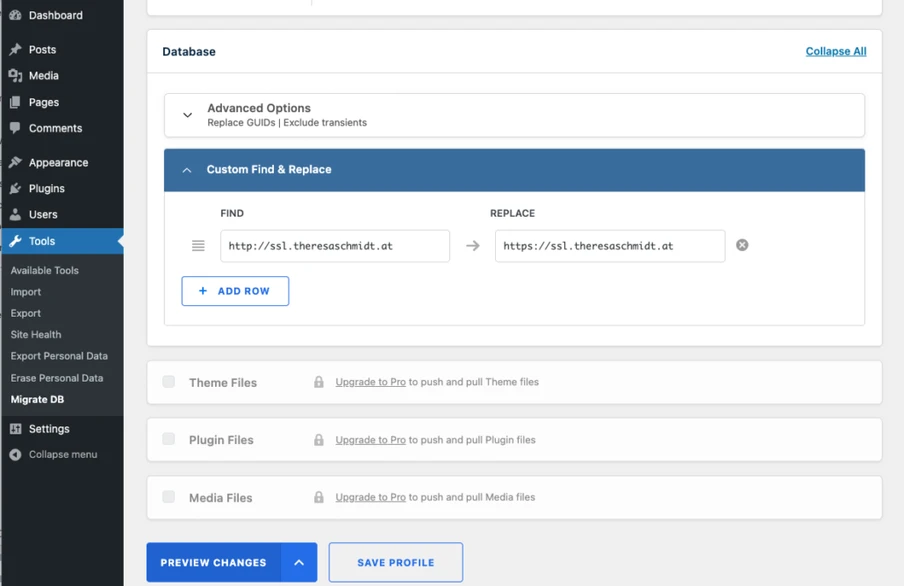
Task: Click the Dashboard gauge icon in sidebar
Action: click(15, 16)
